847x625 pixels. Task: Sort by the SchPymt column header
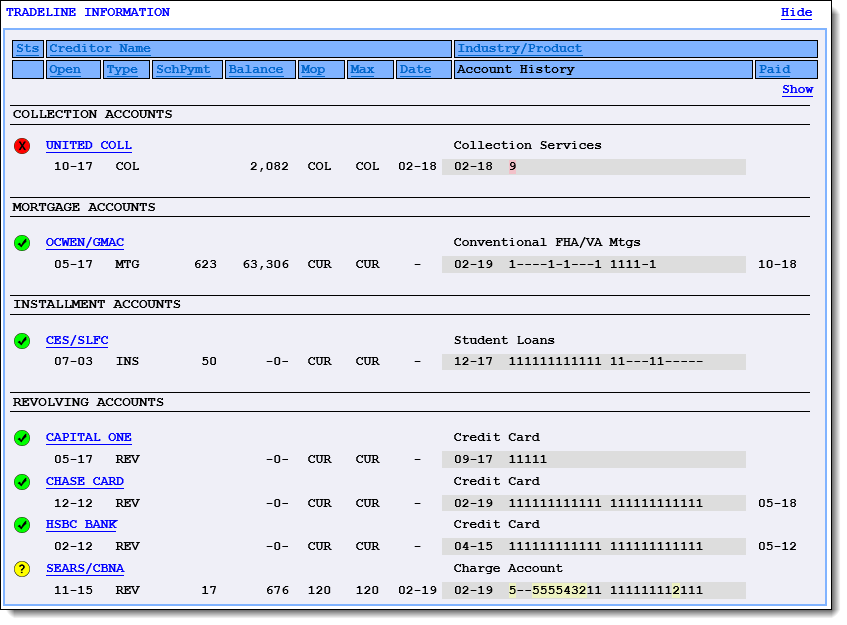[183, 70]
